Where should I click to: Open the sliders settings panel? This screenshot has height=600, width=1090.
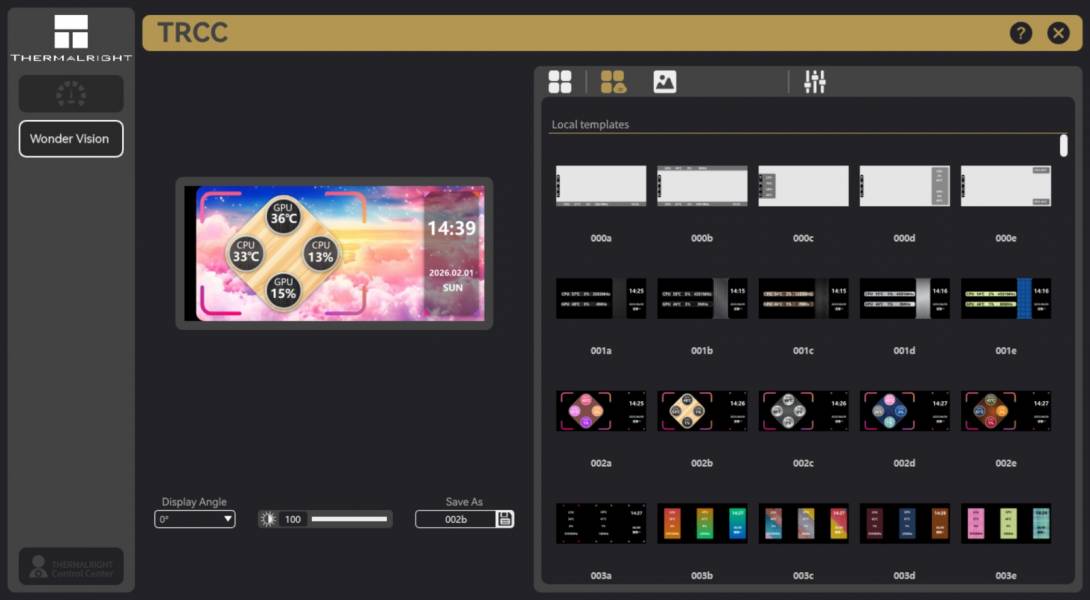[x=815, y=82]
